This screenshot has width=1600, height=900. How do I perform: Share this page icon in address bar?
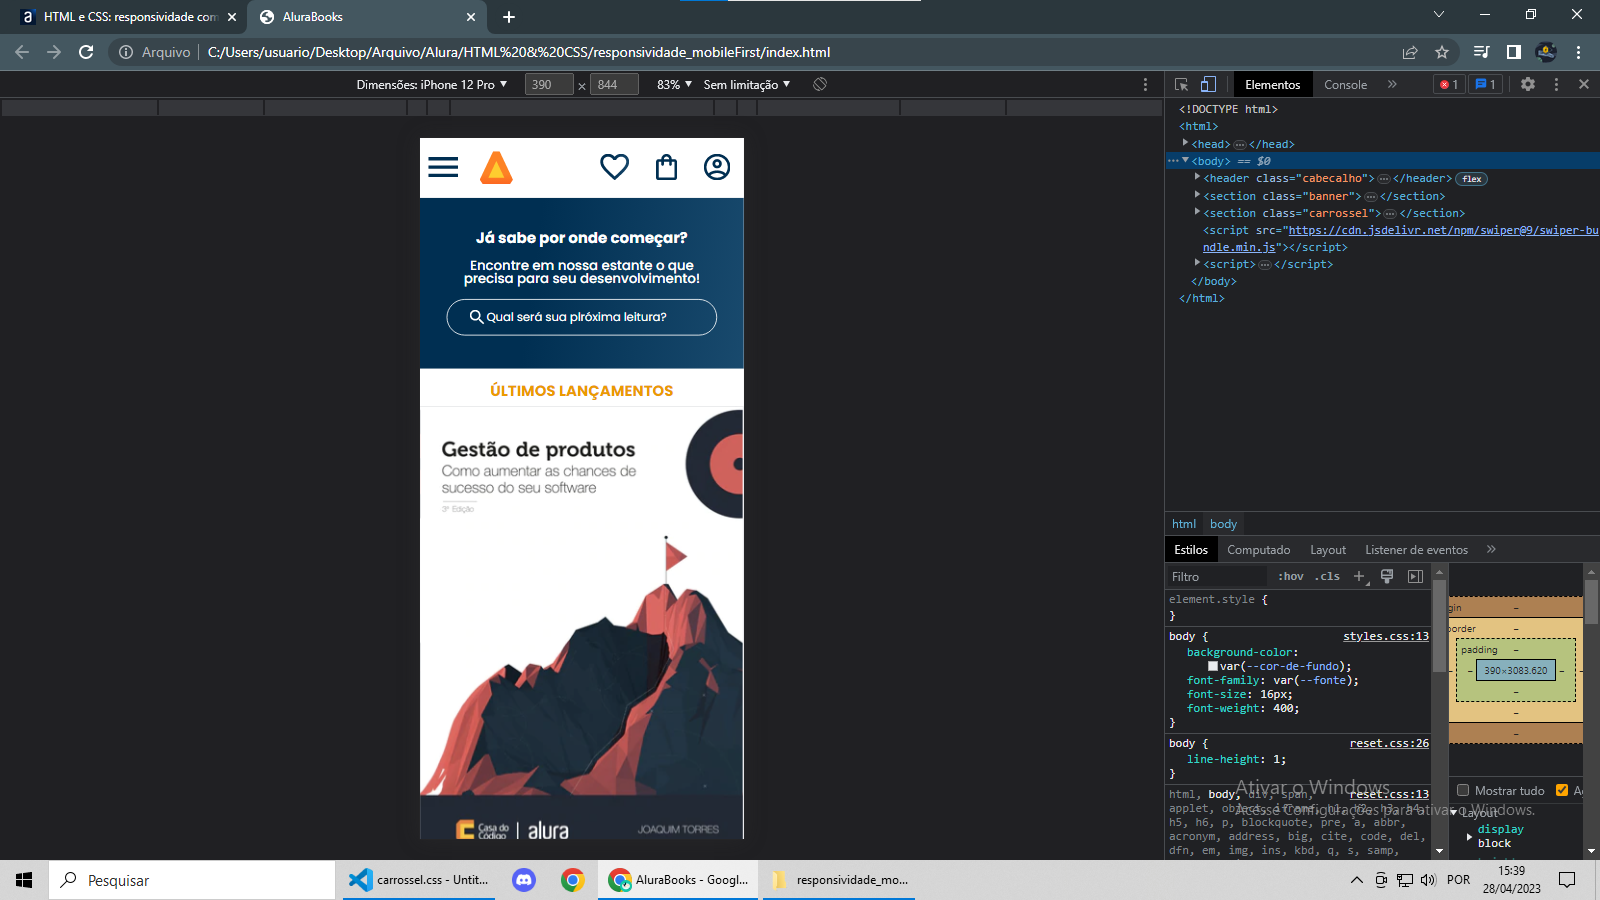click(1410, 52)
